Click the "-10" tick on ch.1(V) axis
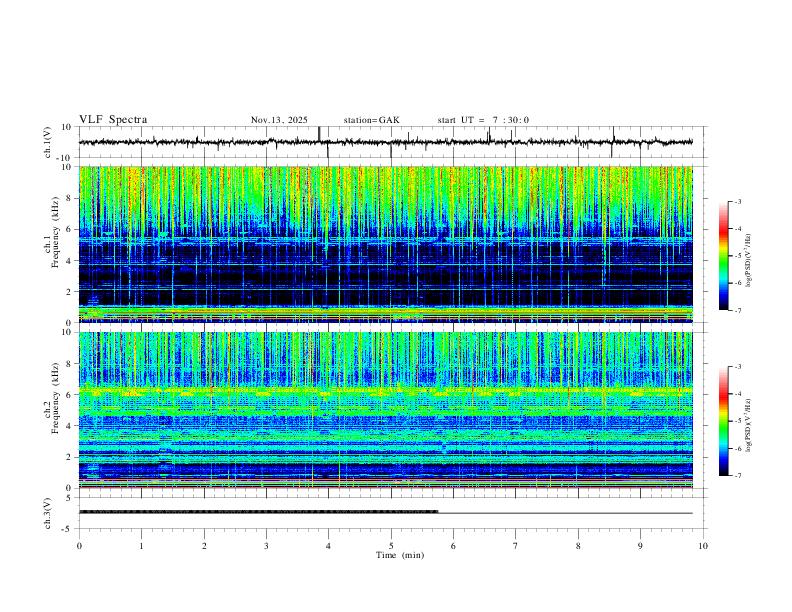 click(x=65, y=158)
